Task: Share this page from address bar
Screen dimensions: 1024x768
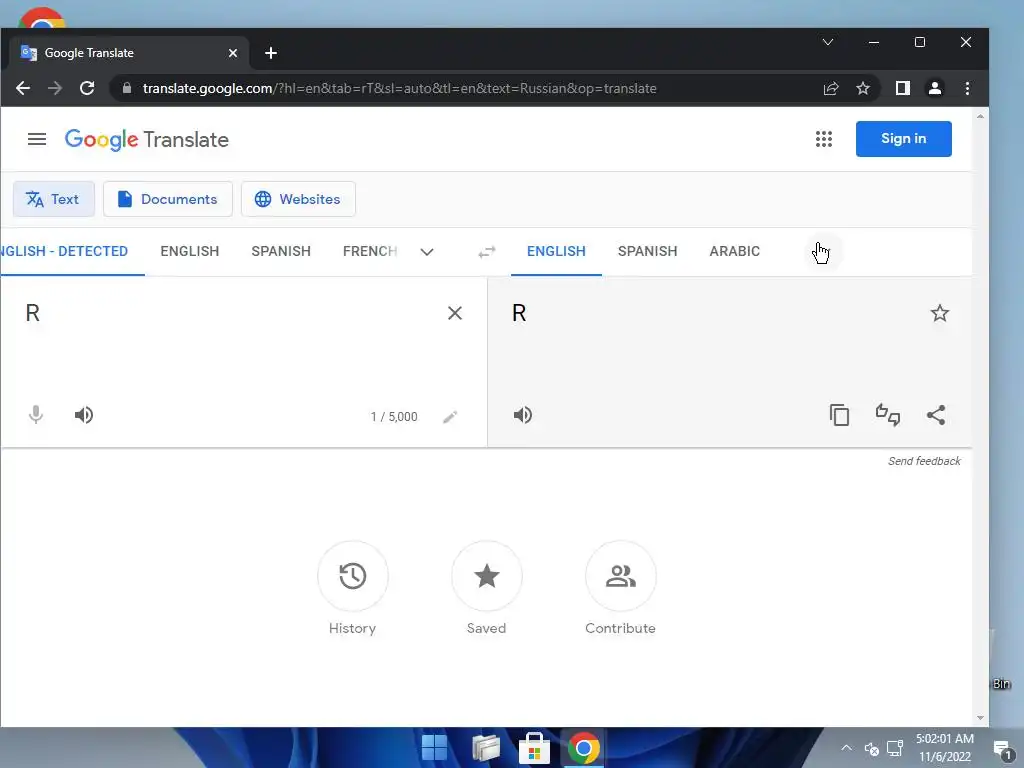Action: click(x=831, y=88)
